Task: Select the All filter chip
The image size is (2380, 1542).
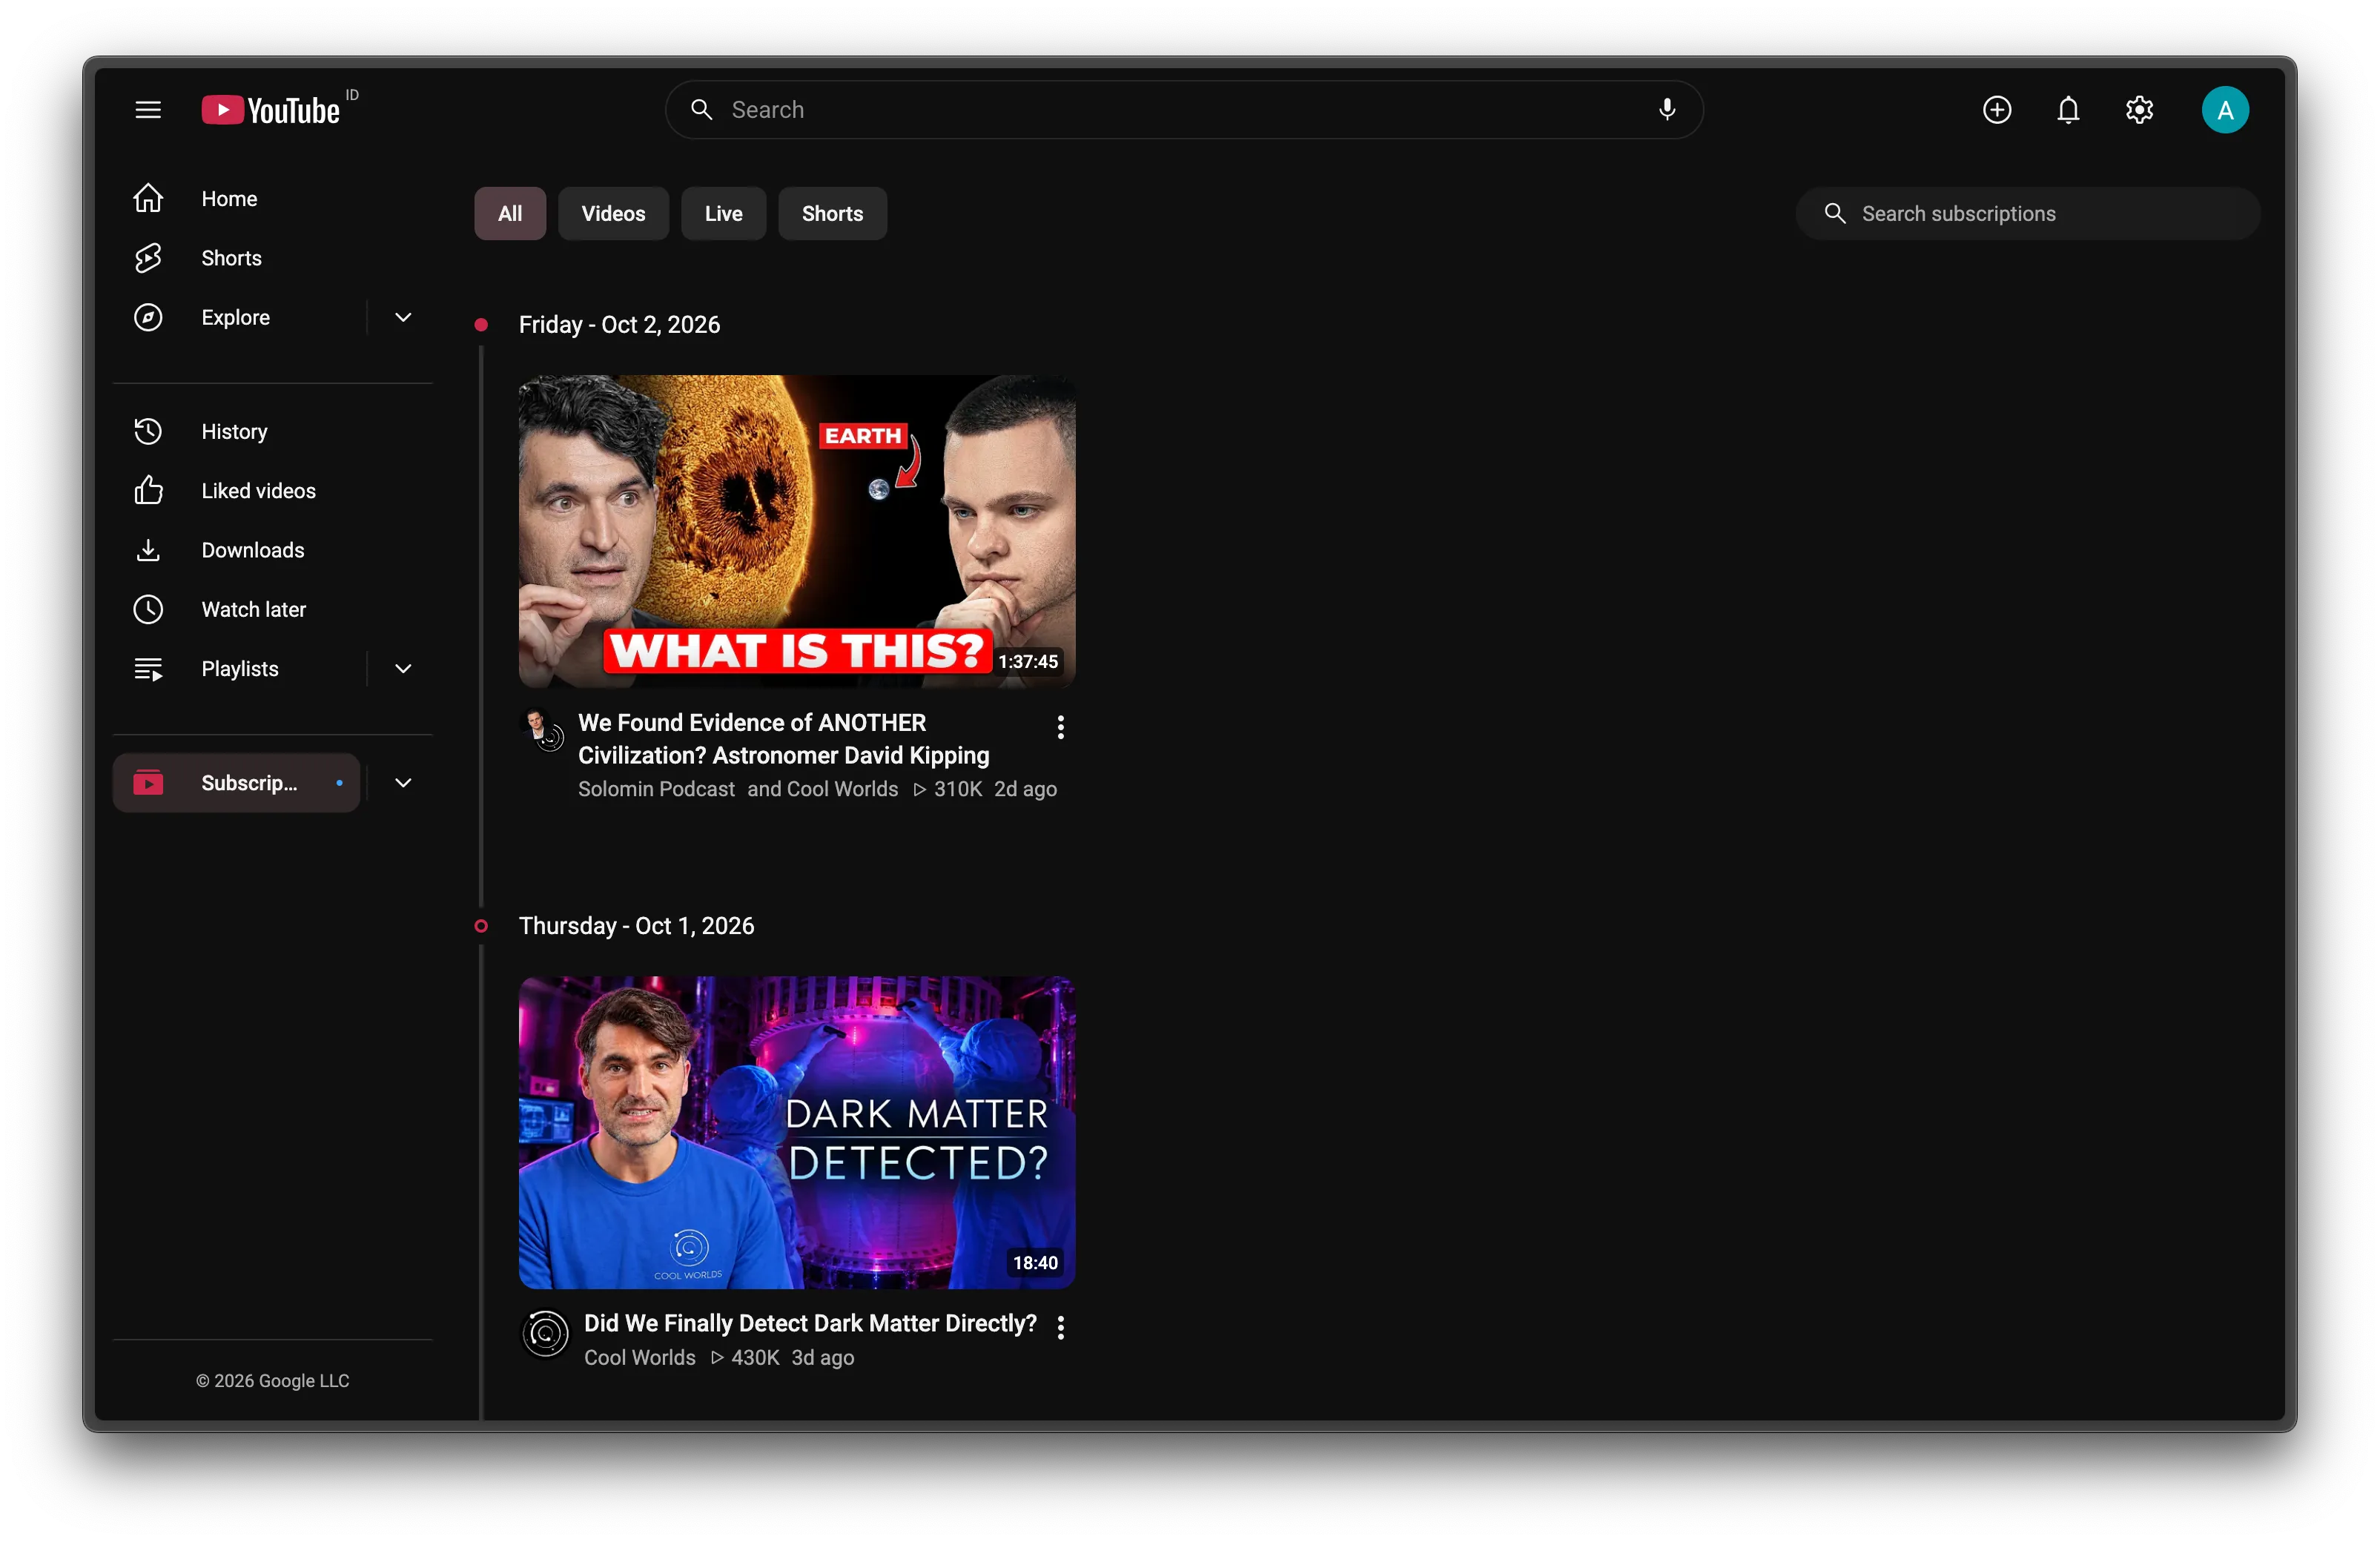Action: (x=510, y=213)
